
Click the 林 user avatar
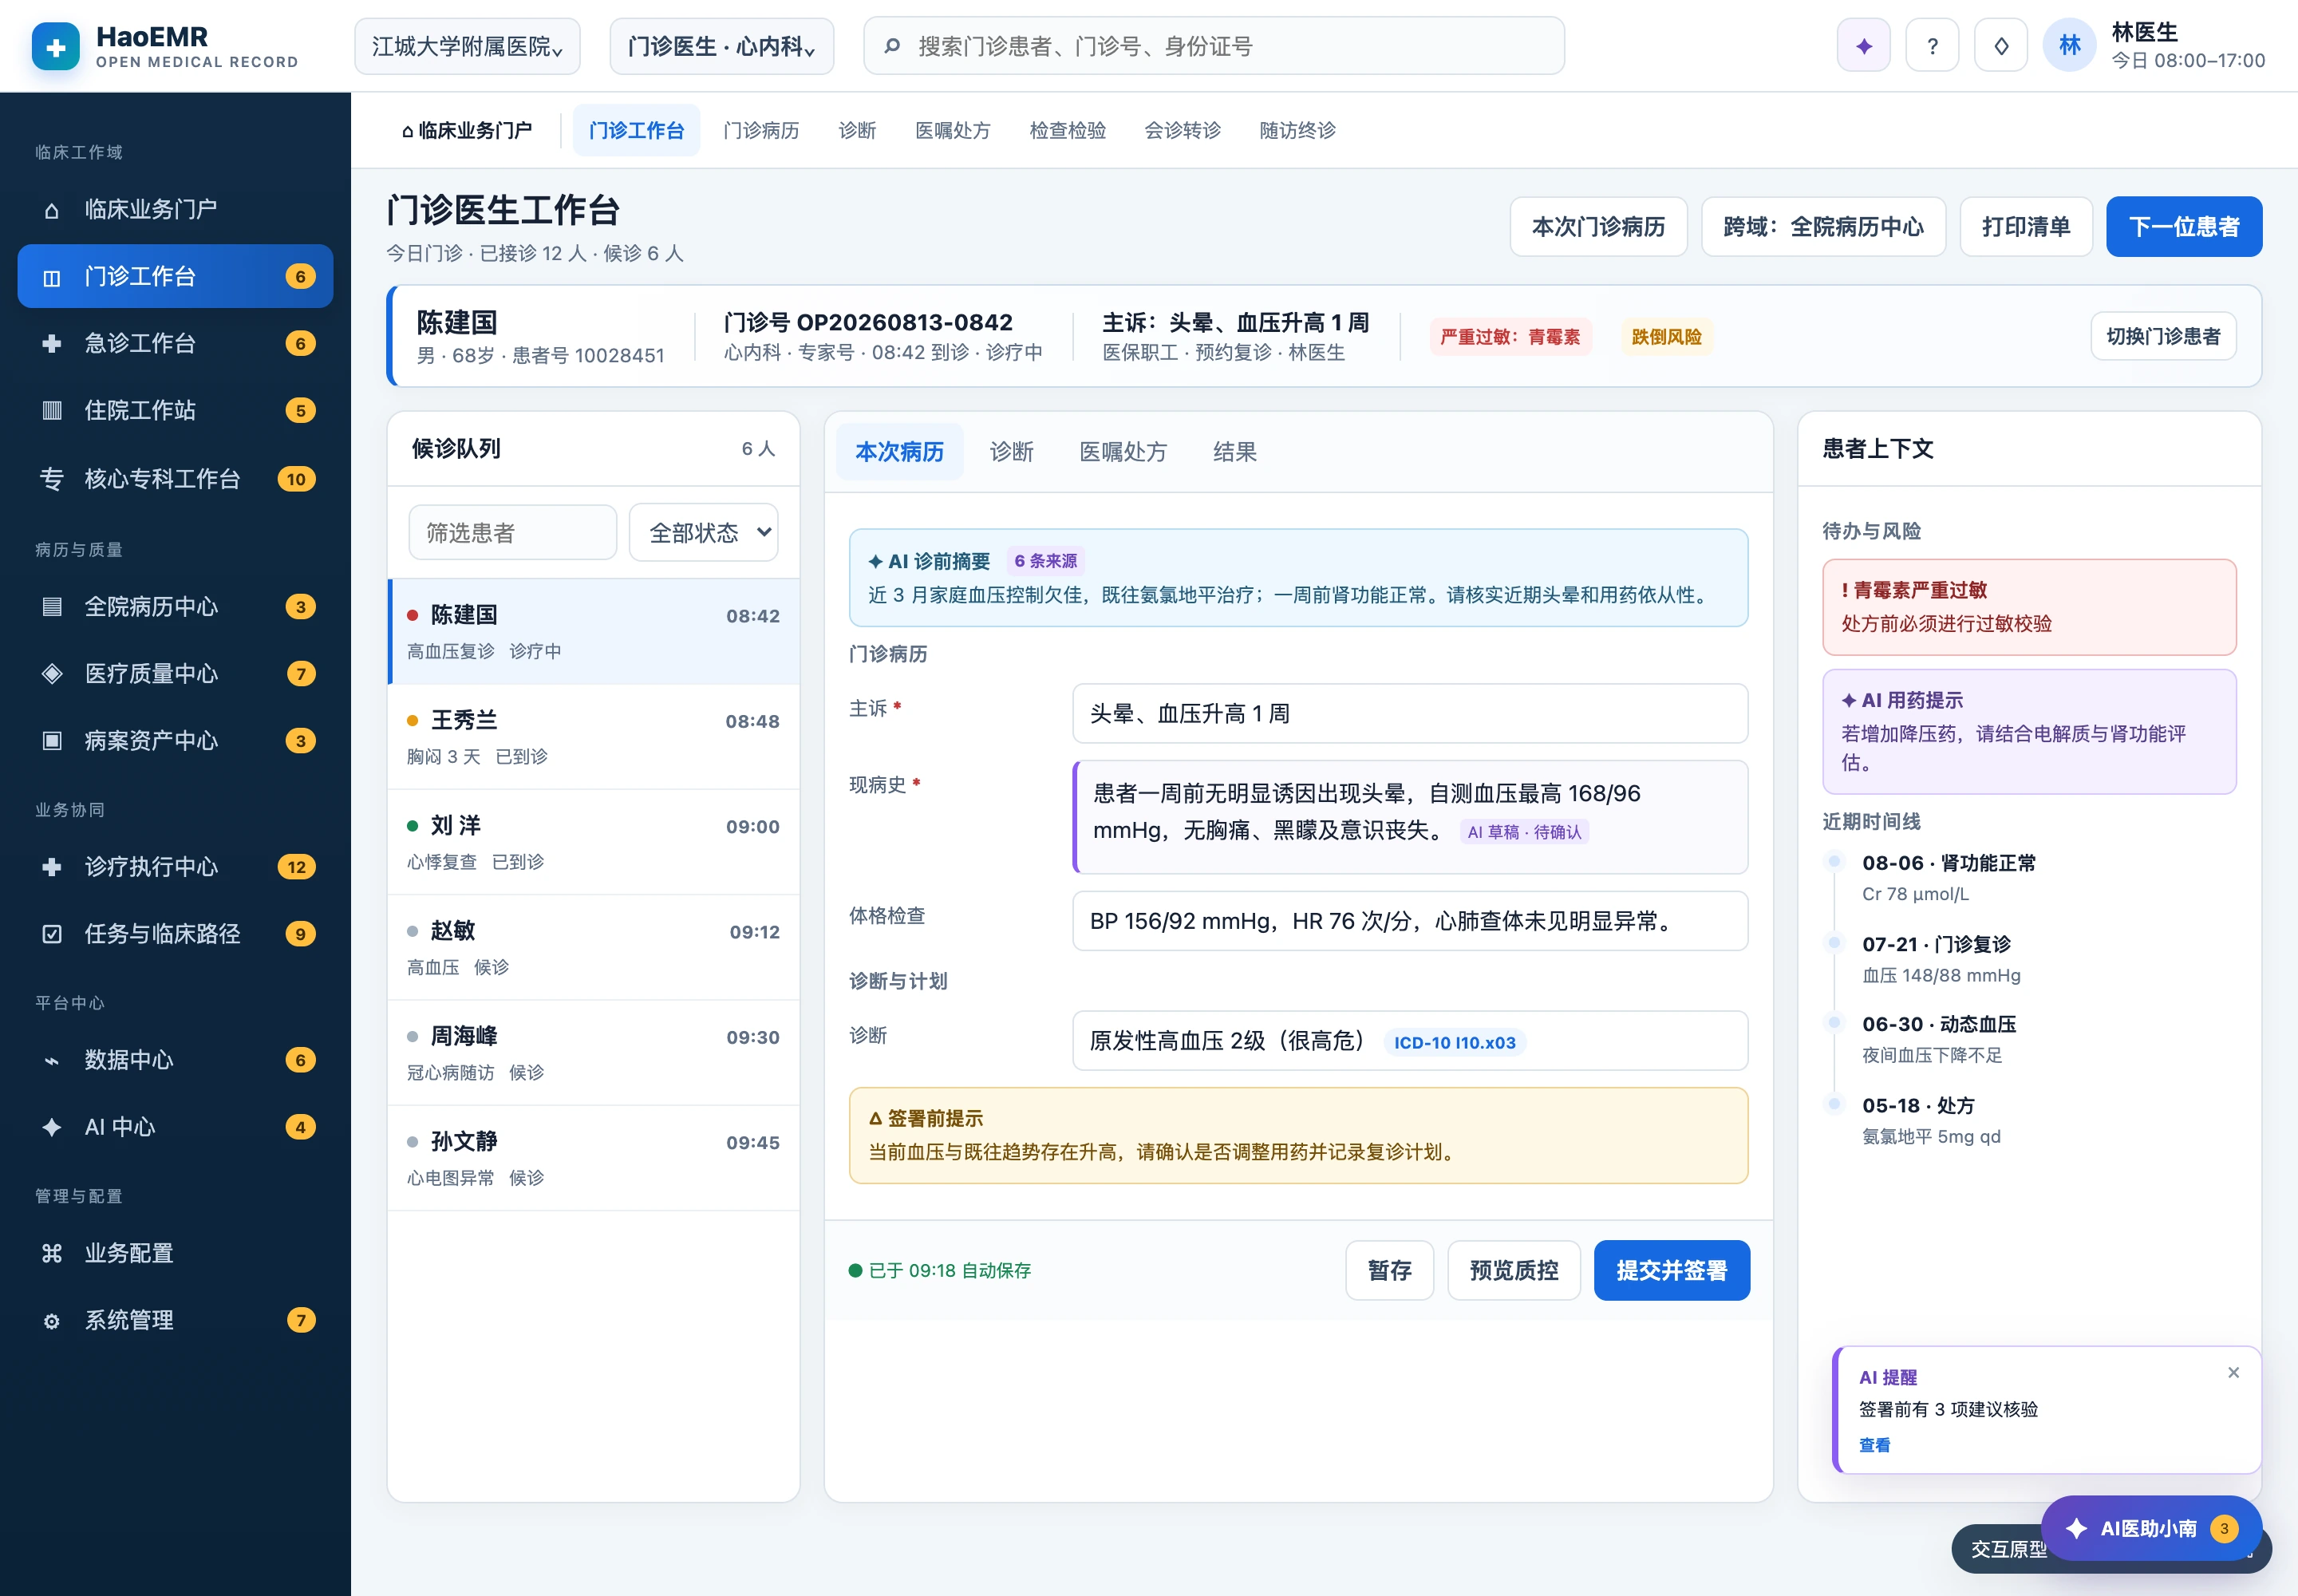[x=2069, y=46]
